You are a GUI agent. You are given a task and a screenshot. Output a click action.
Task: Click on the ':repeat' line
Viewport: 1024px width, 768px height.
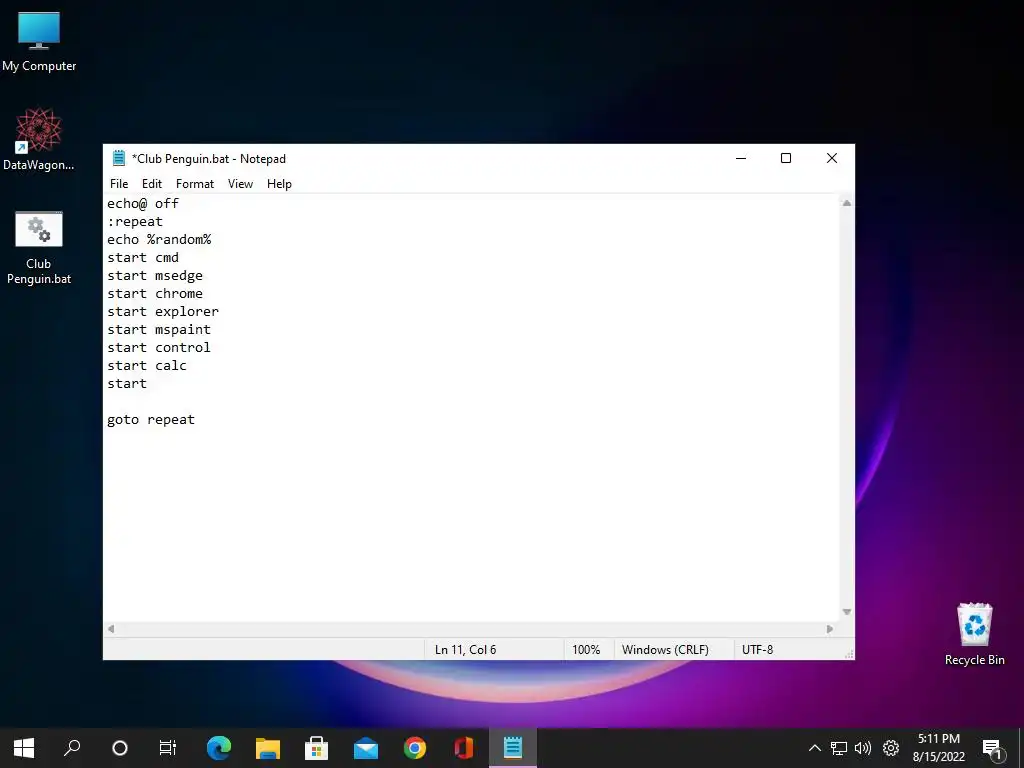tap(135, 221)
